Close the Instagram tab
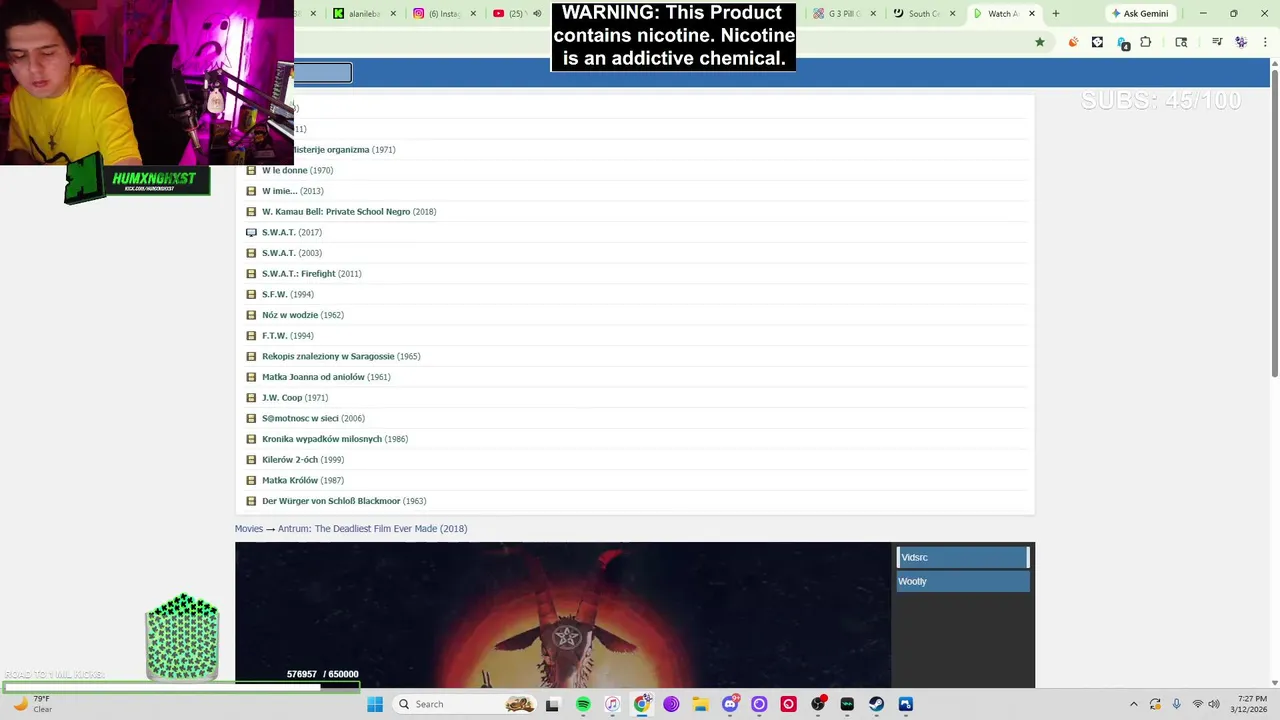 click(472, 14)
